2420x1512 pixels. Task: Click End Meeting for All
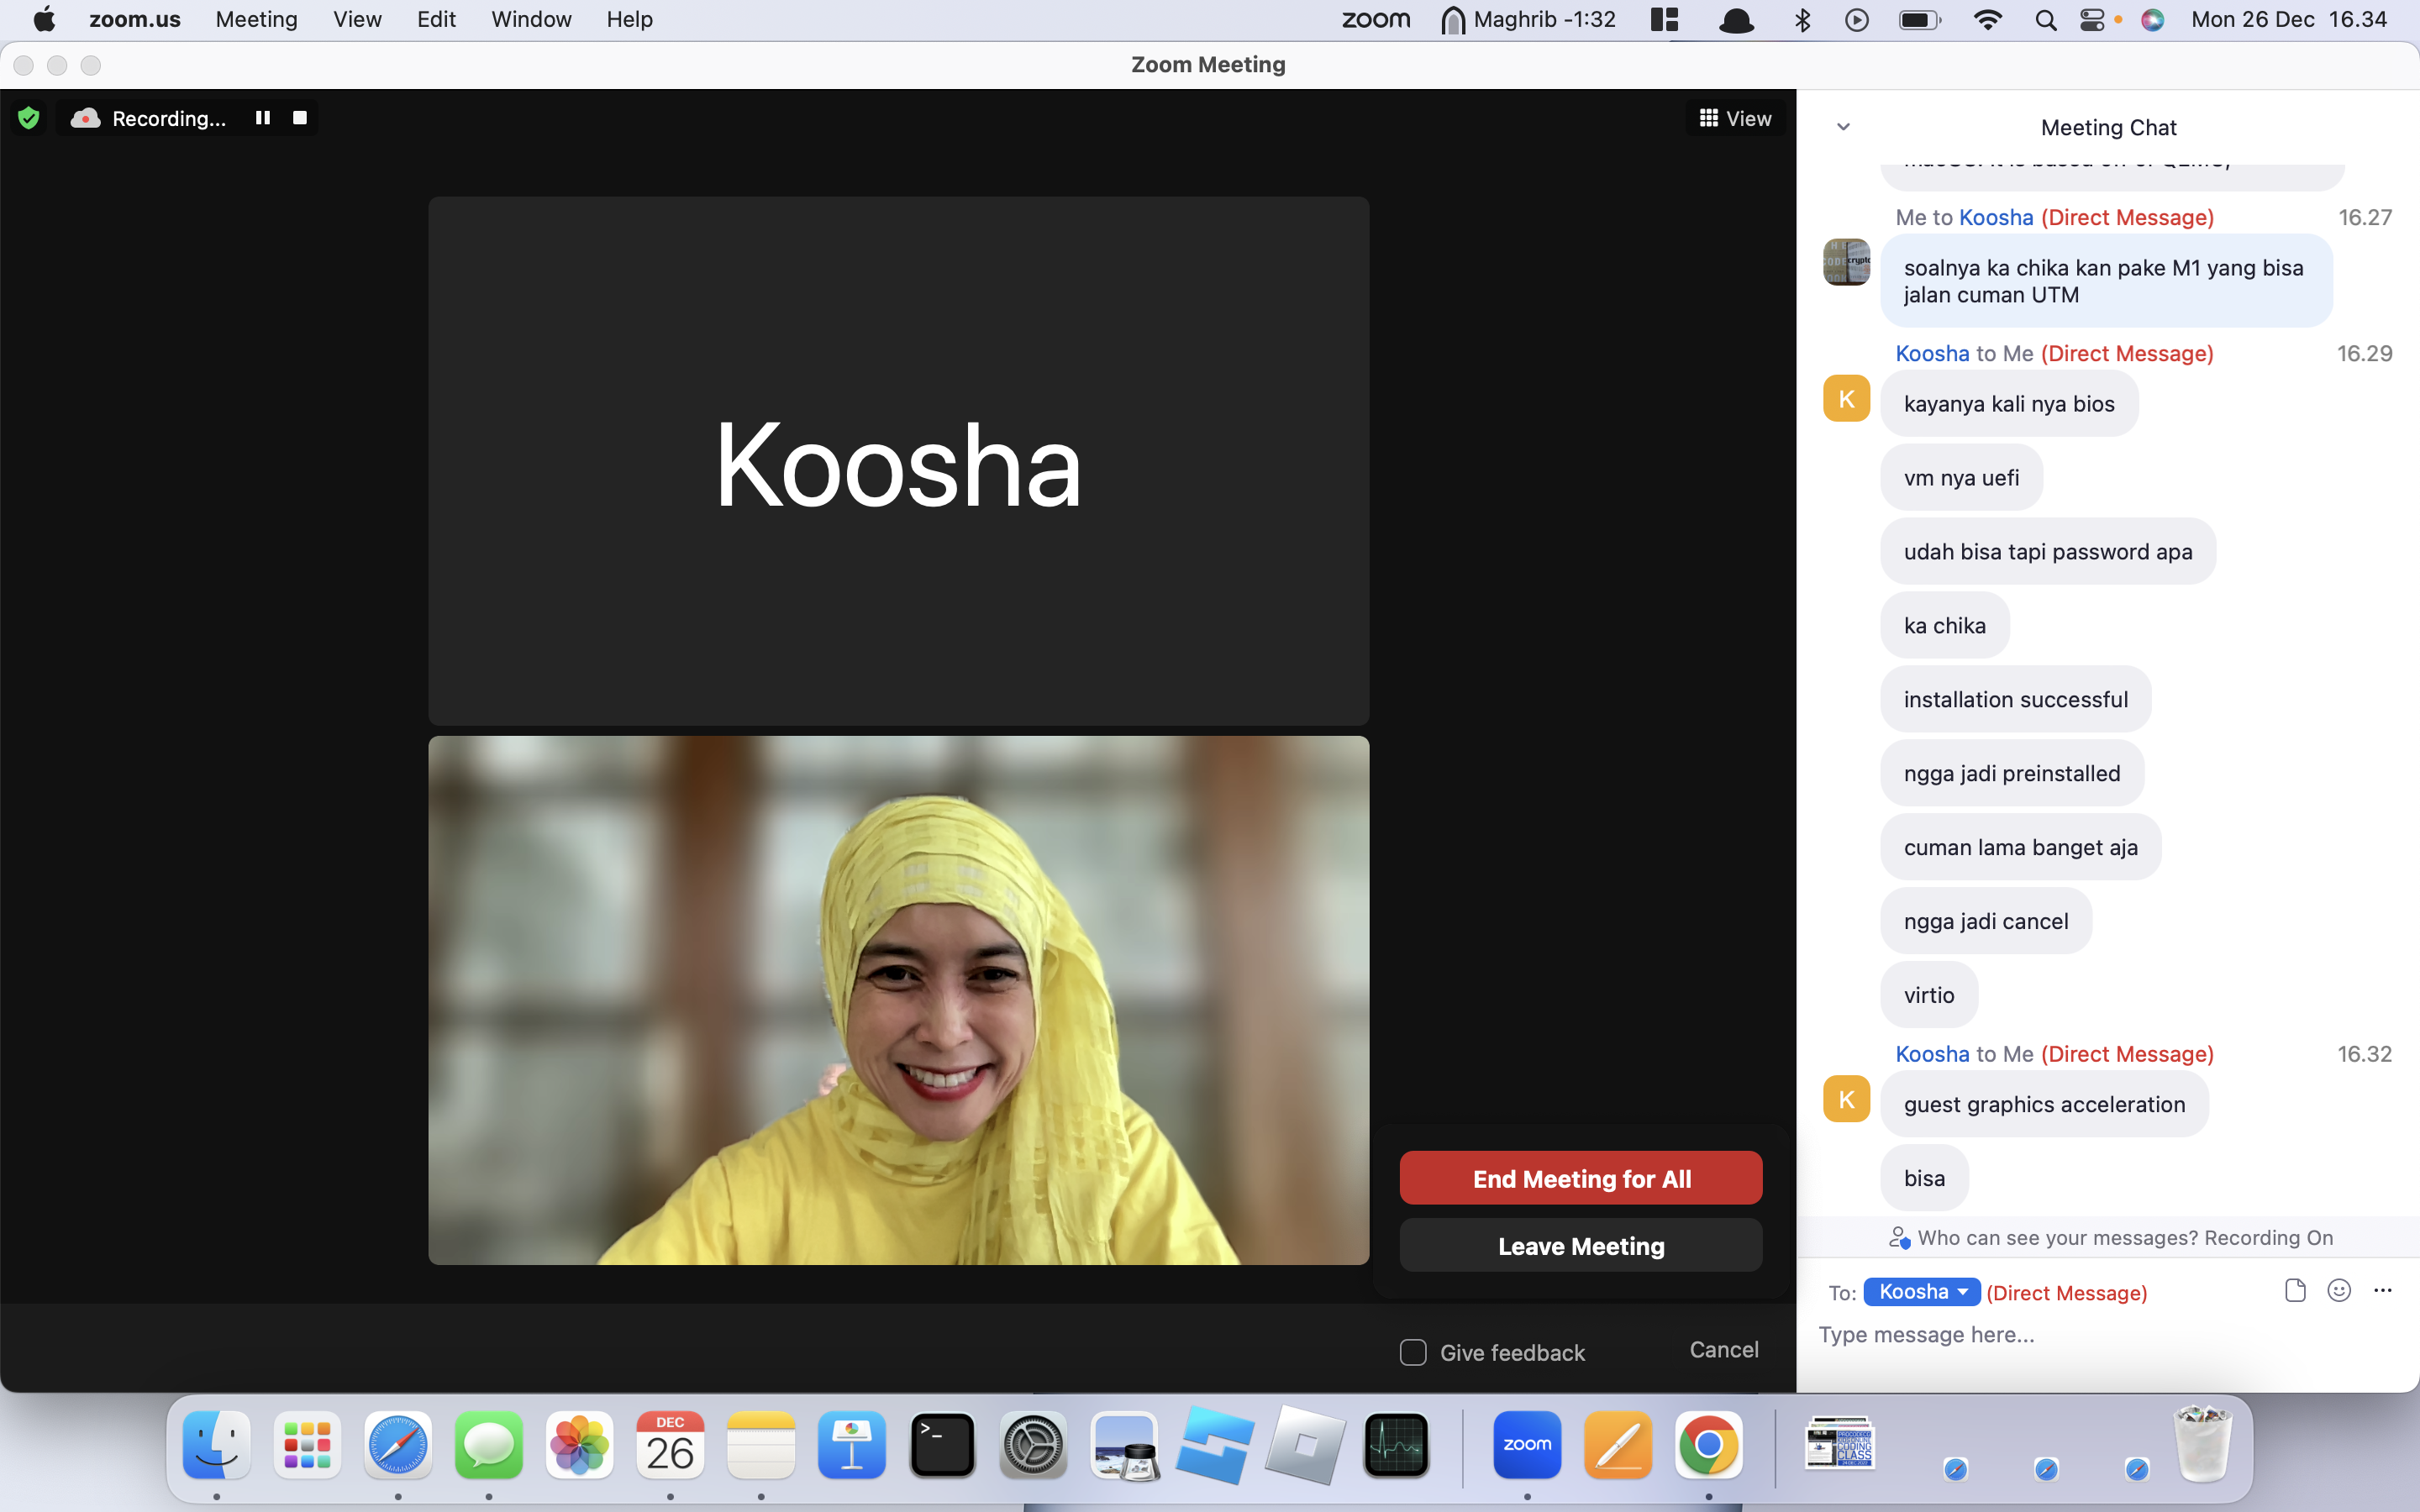click(x=1581, y=1178)
